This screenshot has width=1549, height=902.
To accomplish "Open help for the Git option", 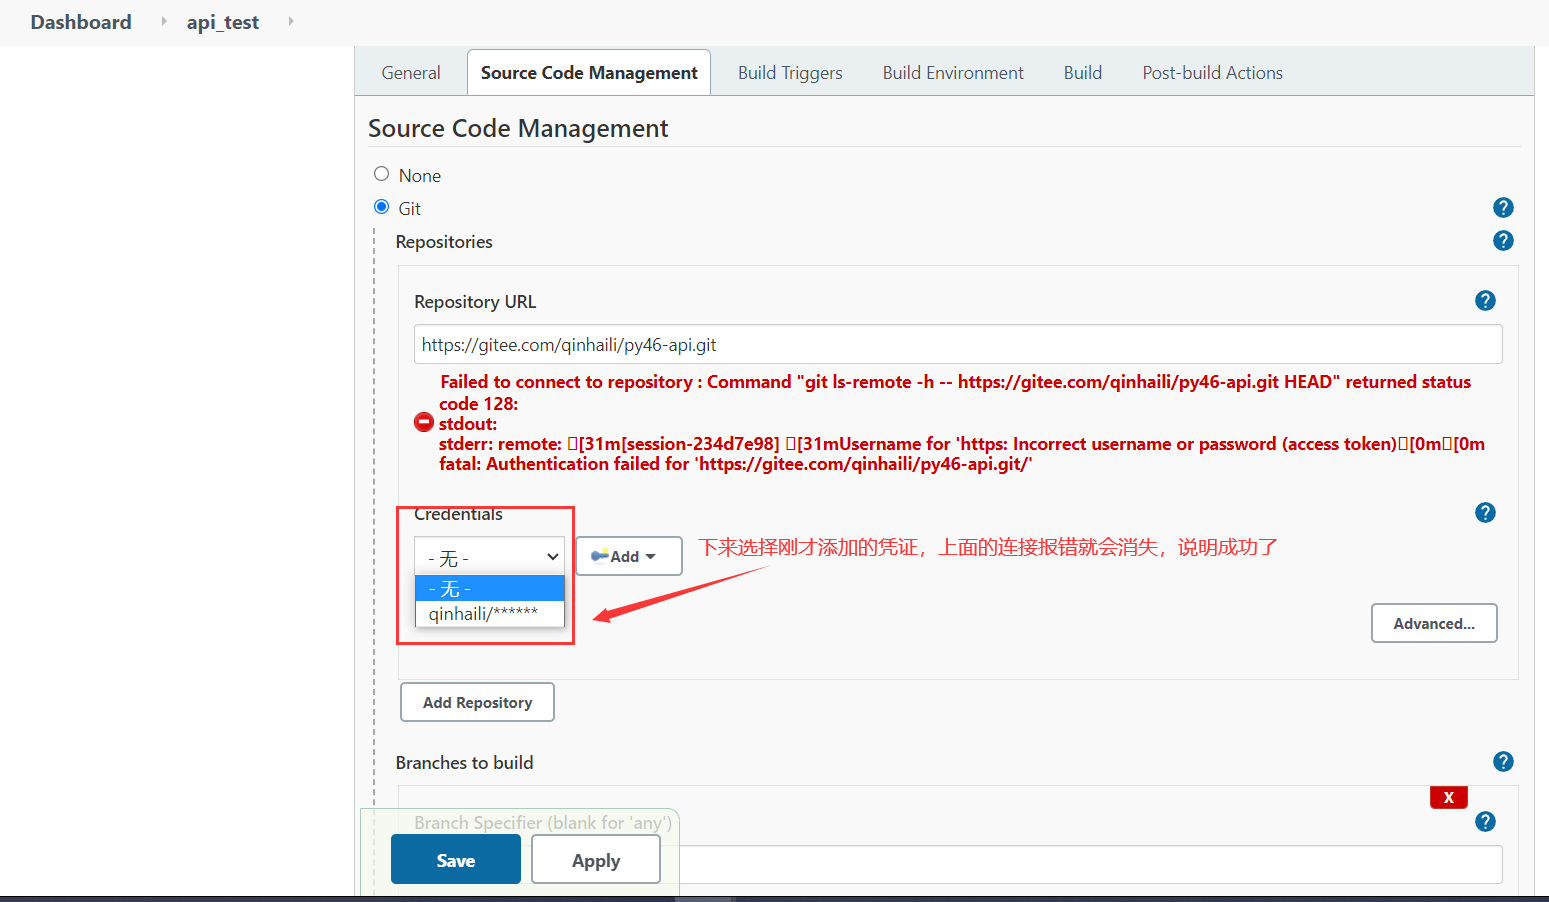I will [x=1503, y=208].
